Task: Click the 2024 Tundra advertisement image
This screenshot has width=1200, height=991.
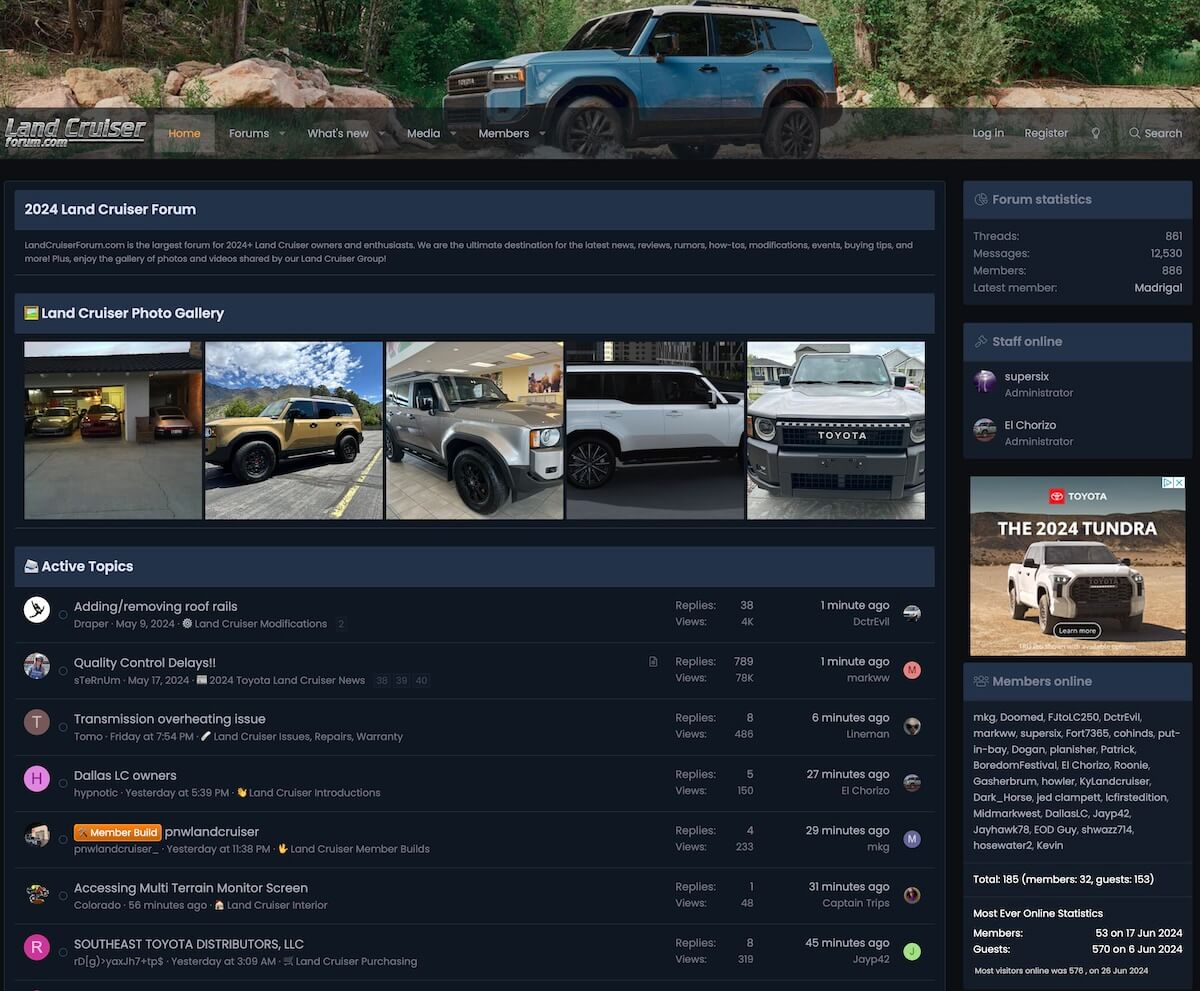Action: 1078,566
